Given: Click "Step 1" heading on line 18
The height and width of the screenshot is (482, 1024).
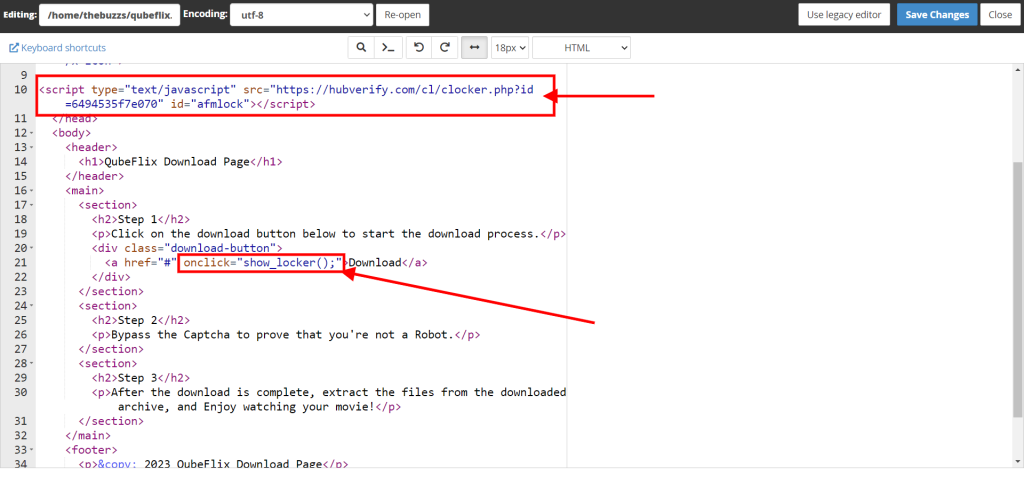Looking at the screenshot, I should (137, 219).
